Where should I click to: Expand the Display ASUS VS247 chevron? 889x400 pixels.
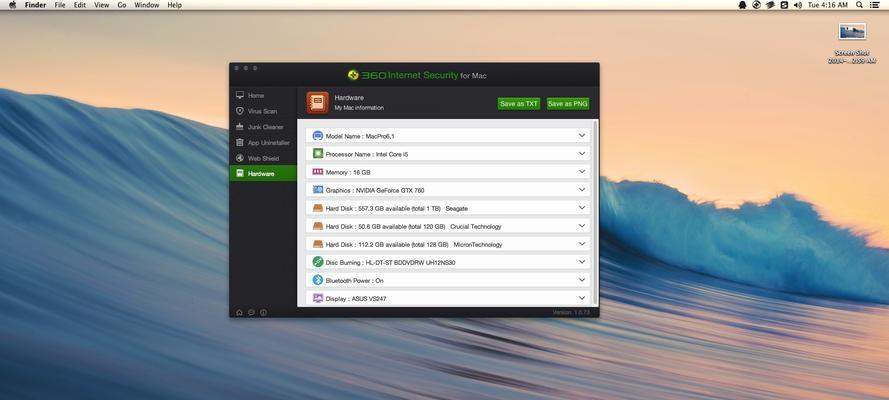click(x=582, y=297)
